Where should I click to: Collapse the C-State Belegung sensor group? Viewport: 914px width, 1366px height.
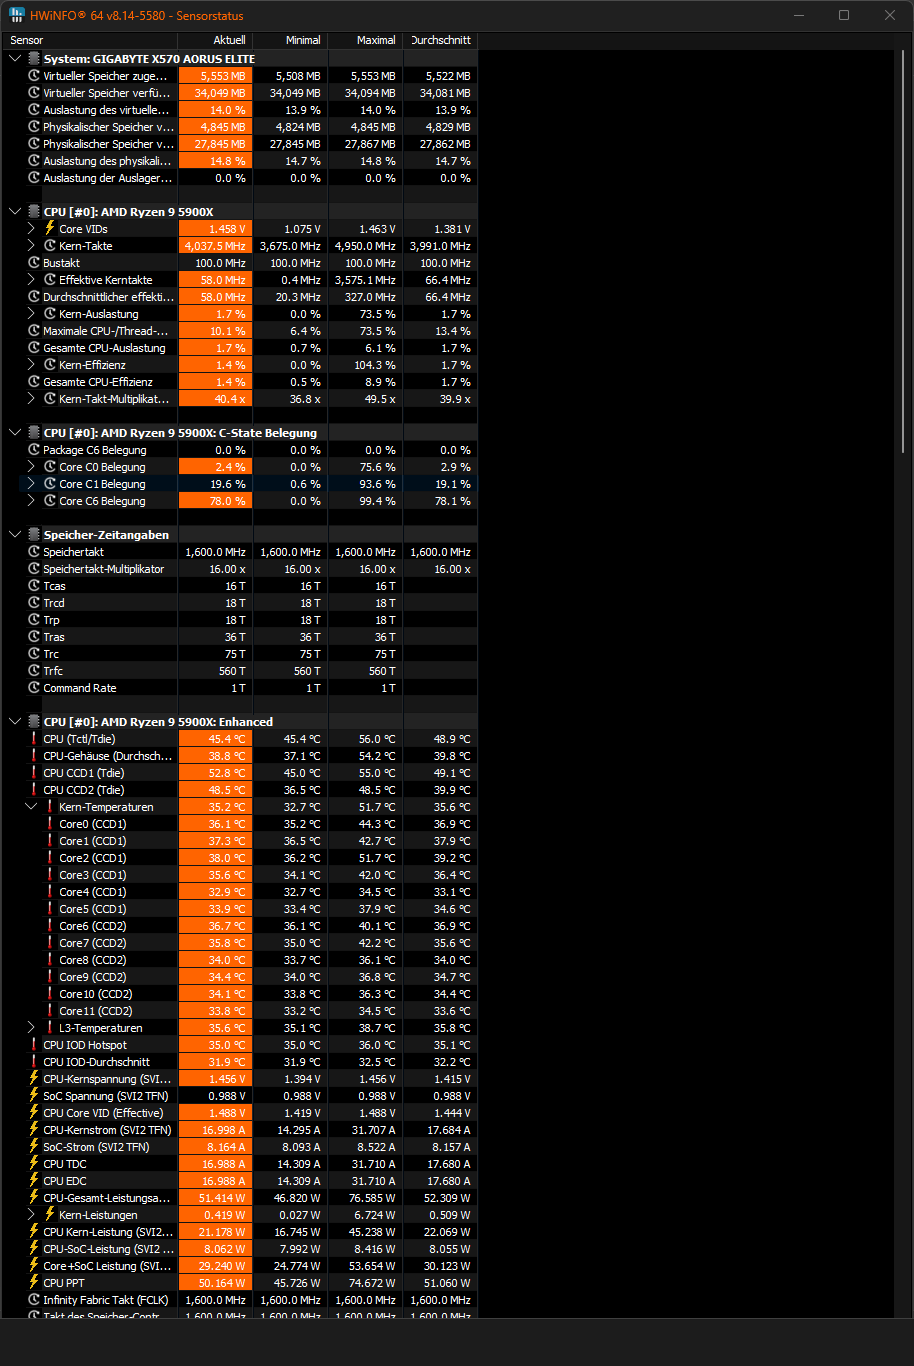tap(15, 433)
